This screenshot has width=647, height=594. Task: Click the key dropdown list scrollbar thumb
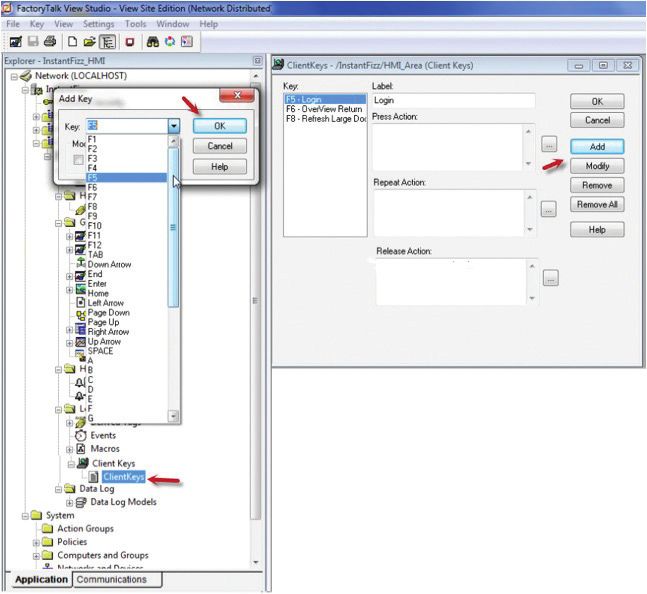tap(173, 227)
